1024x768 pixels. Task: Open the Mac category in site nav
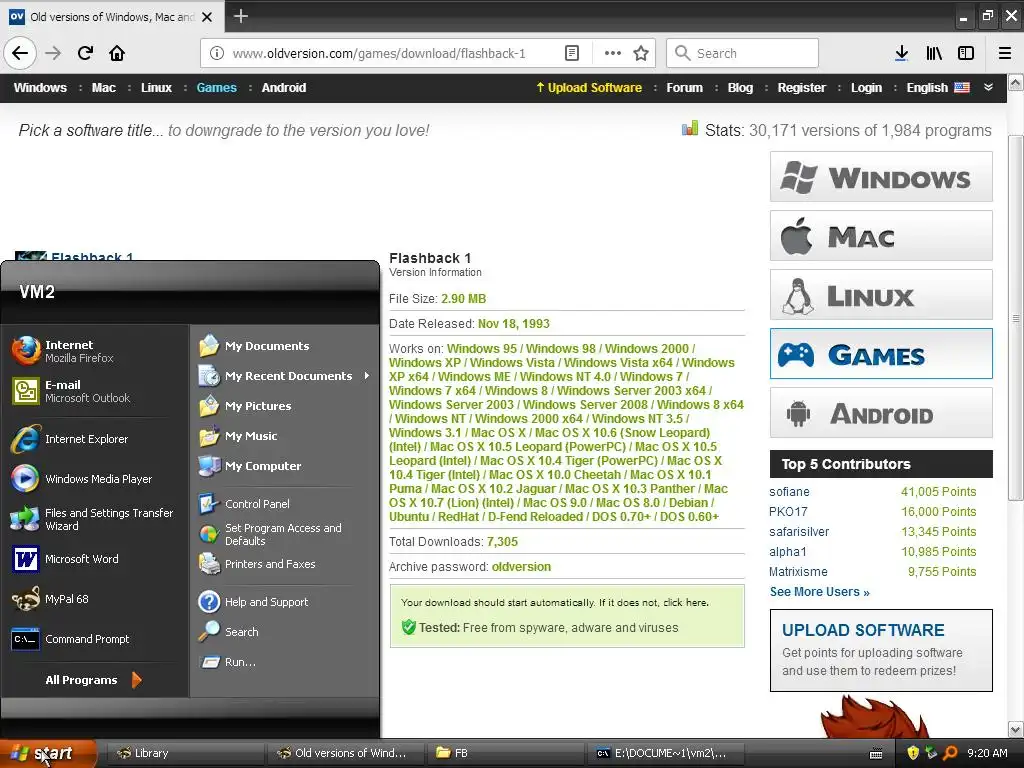(103, 88)
